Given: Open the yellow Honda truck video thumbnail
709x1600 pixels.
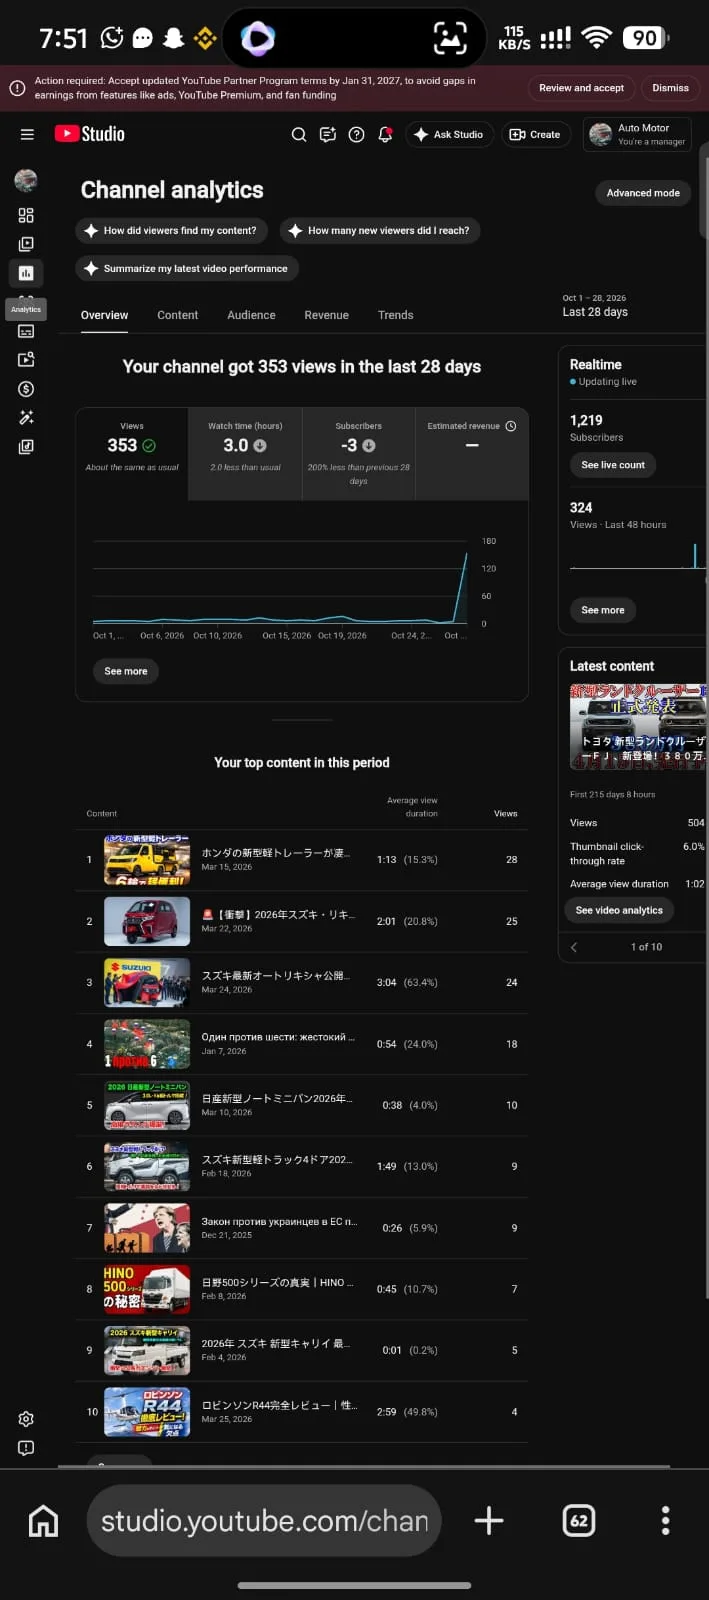Looking at the screenshot, I should point(147,860).
